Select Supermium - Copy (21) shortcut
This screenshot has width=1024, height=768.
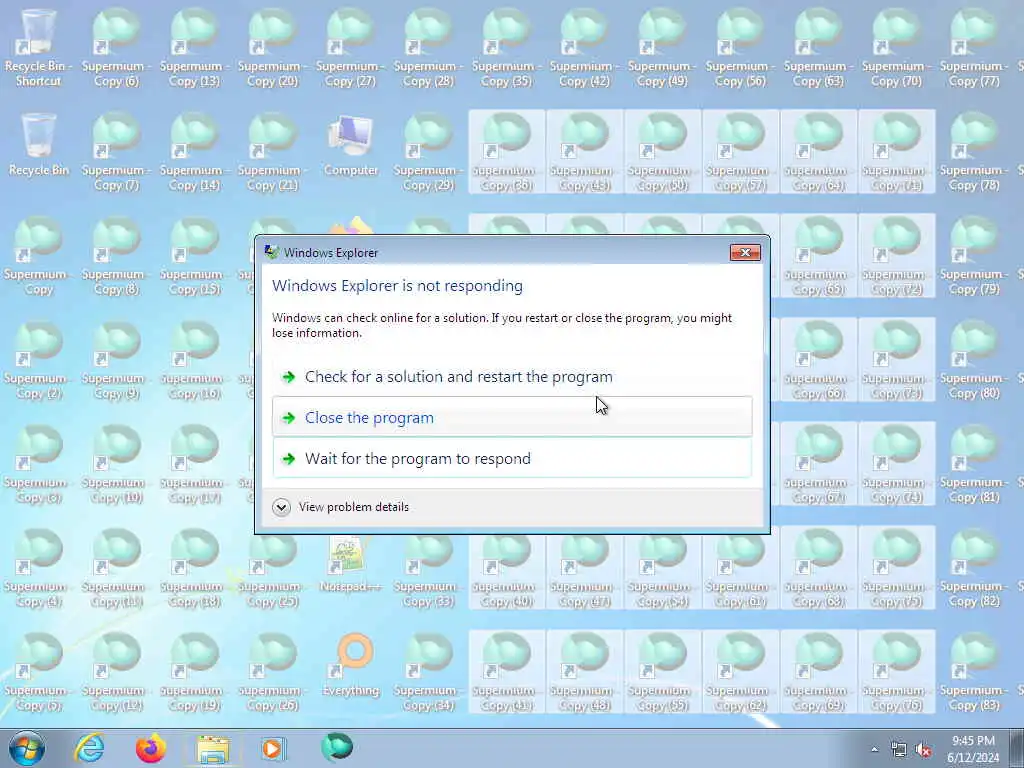click(x=272, y=152)
